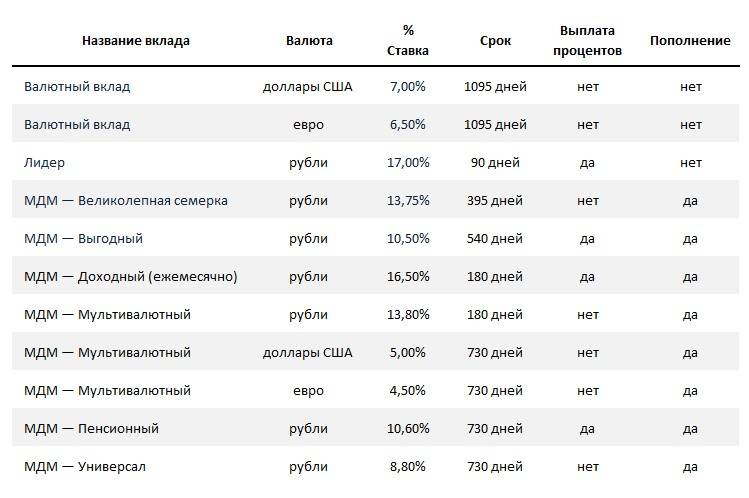This screenshot has height=498, width=749.
Task: Click 'МДМ — Доходный (ежемесячно)' deposit name
Action: coord(131,277)
